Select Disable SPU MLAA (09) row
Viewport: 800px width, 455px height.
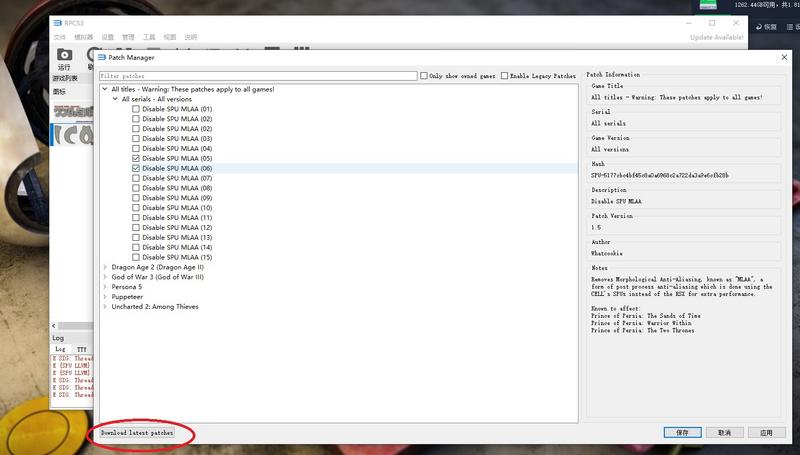[177, 198]
